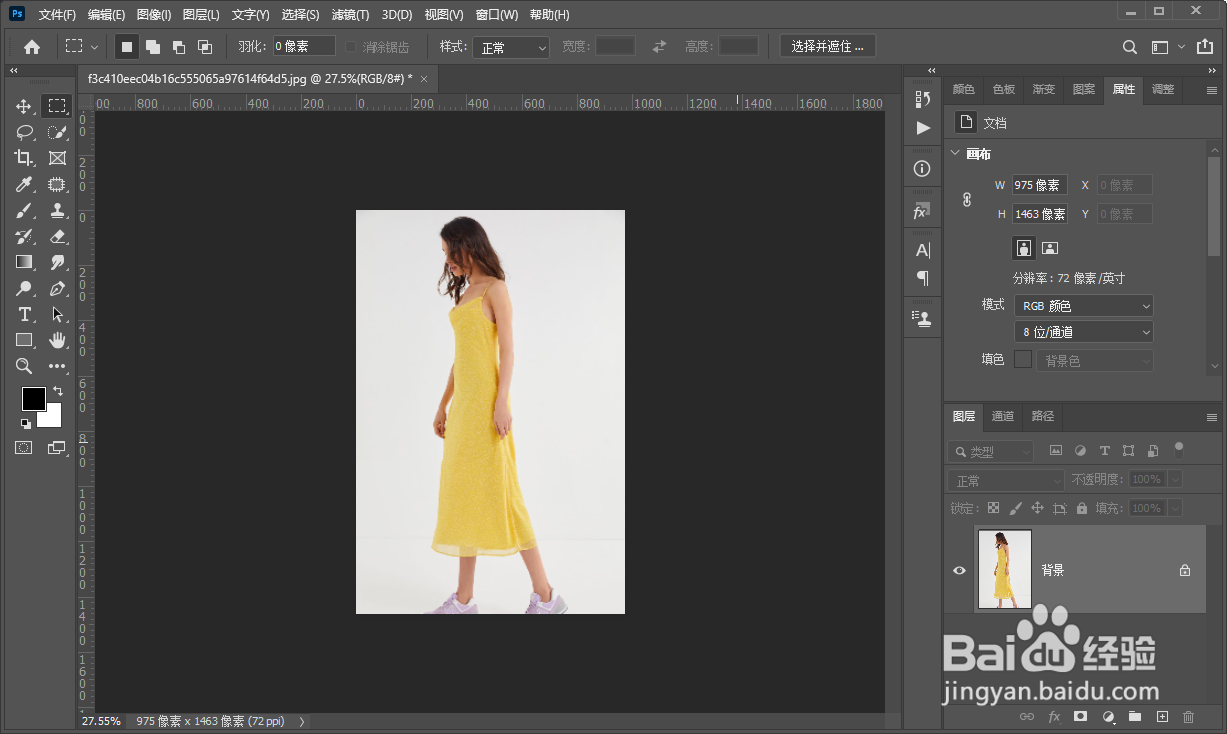Select the Crop tool
Viewport: 1227px width, 734px height.
24,158
